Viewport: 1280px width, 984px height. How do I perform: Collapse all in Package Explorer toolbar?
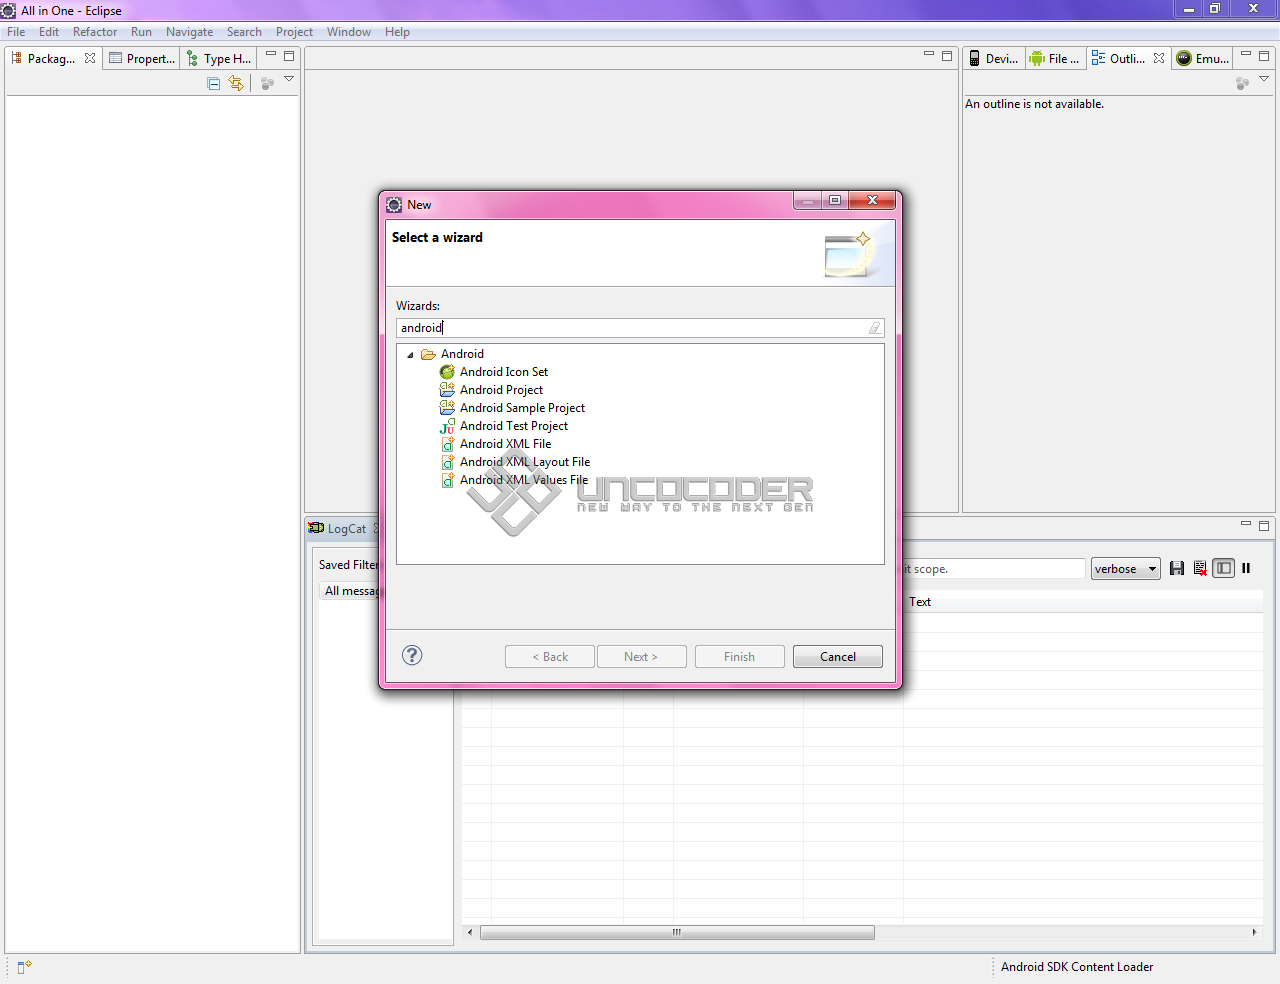[213, 84]
